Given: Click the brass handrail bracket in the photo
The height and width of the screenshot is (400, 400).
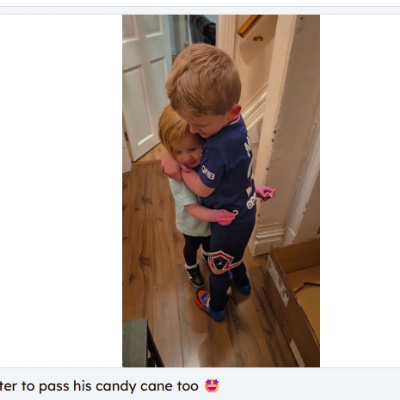Looking at the screenshot, I should (251, 27).
